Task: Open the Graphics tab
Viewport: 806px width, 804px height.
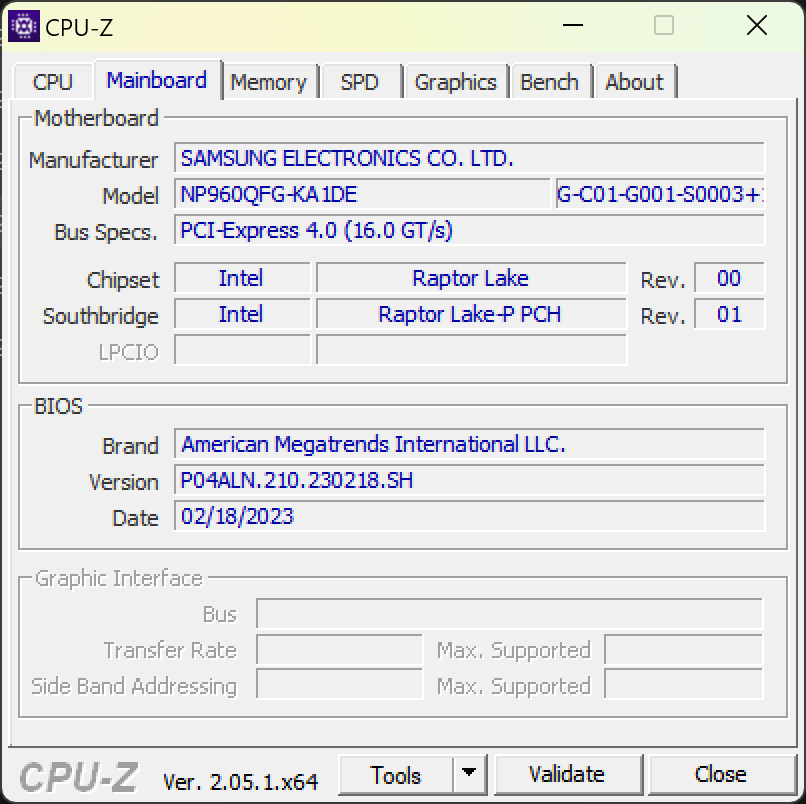Action: 455,82
